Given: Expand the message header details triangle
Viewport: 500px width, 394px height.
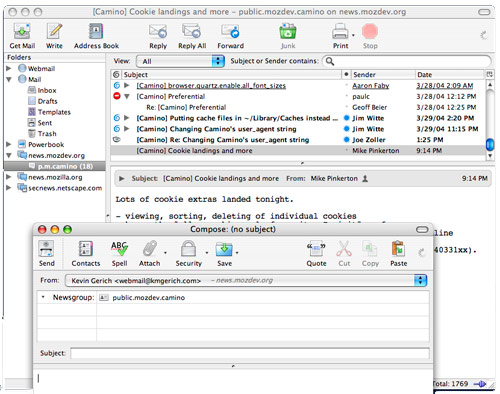Looking at the screenshot, I should point(122,179).
